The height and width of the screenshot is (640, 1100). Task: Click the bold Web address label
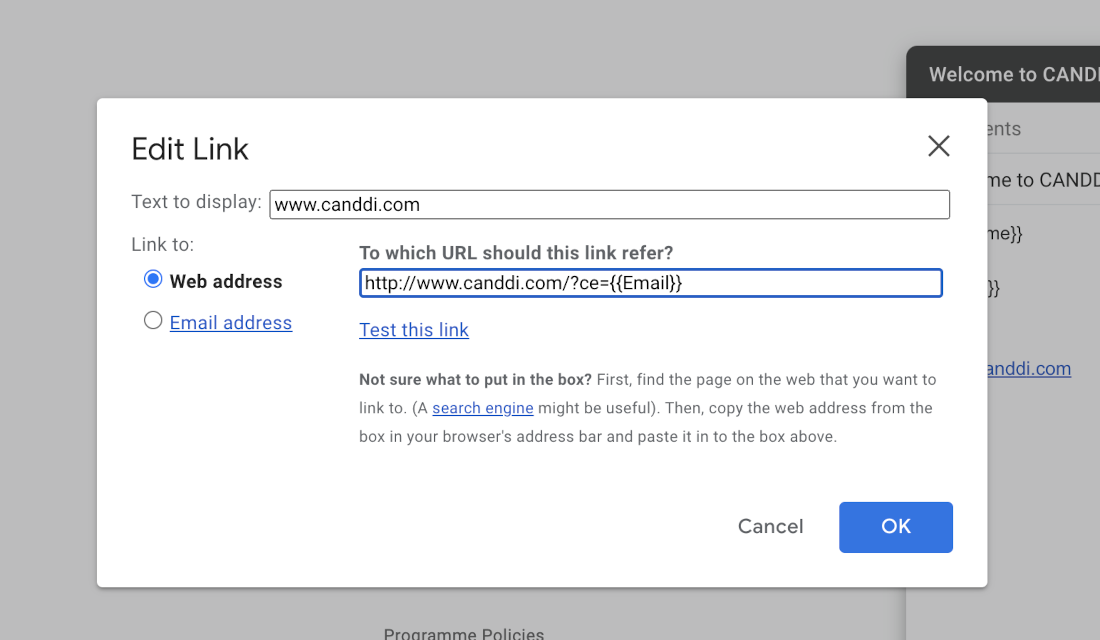point(226,281)
